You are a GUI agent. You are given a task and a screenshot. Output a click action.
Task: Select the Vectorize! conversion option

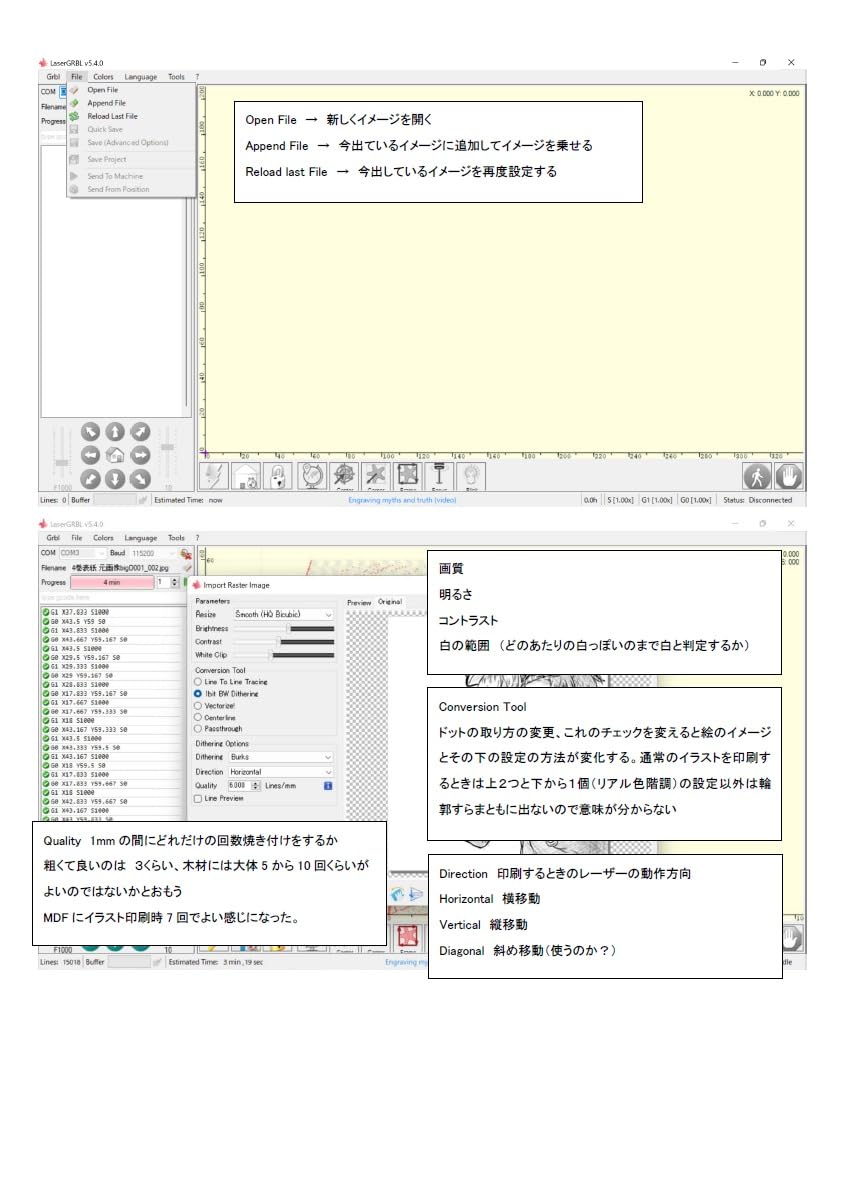(198, 705)
